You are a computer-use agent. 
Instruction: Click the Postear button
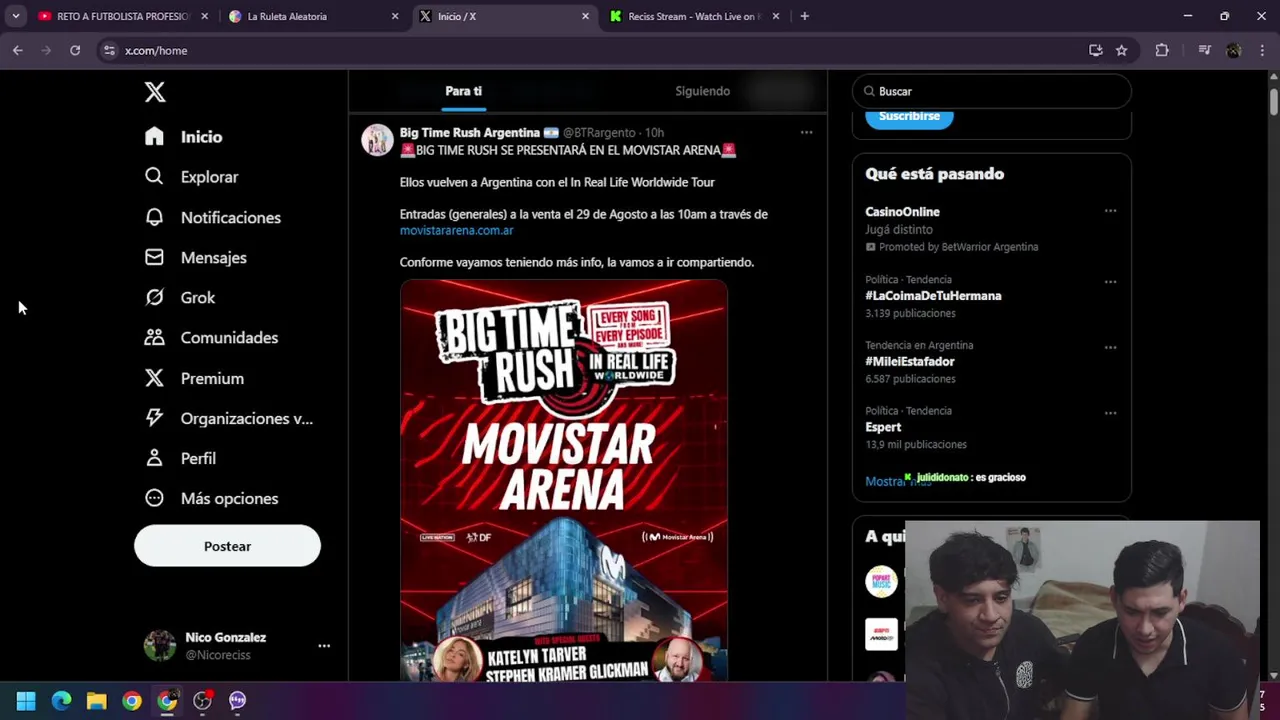[x=227, y=546]
